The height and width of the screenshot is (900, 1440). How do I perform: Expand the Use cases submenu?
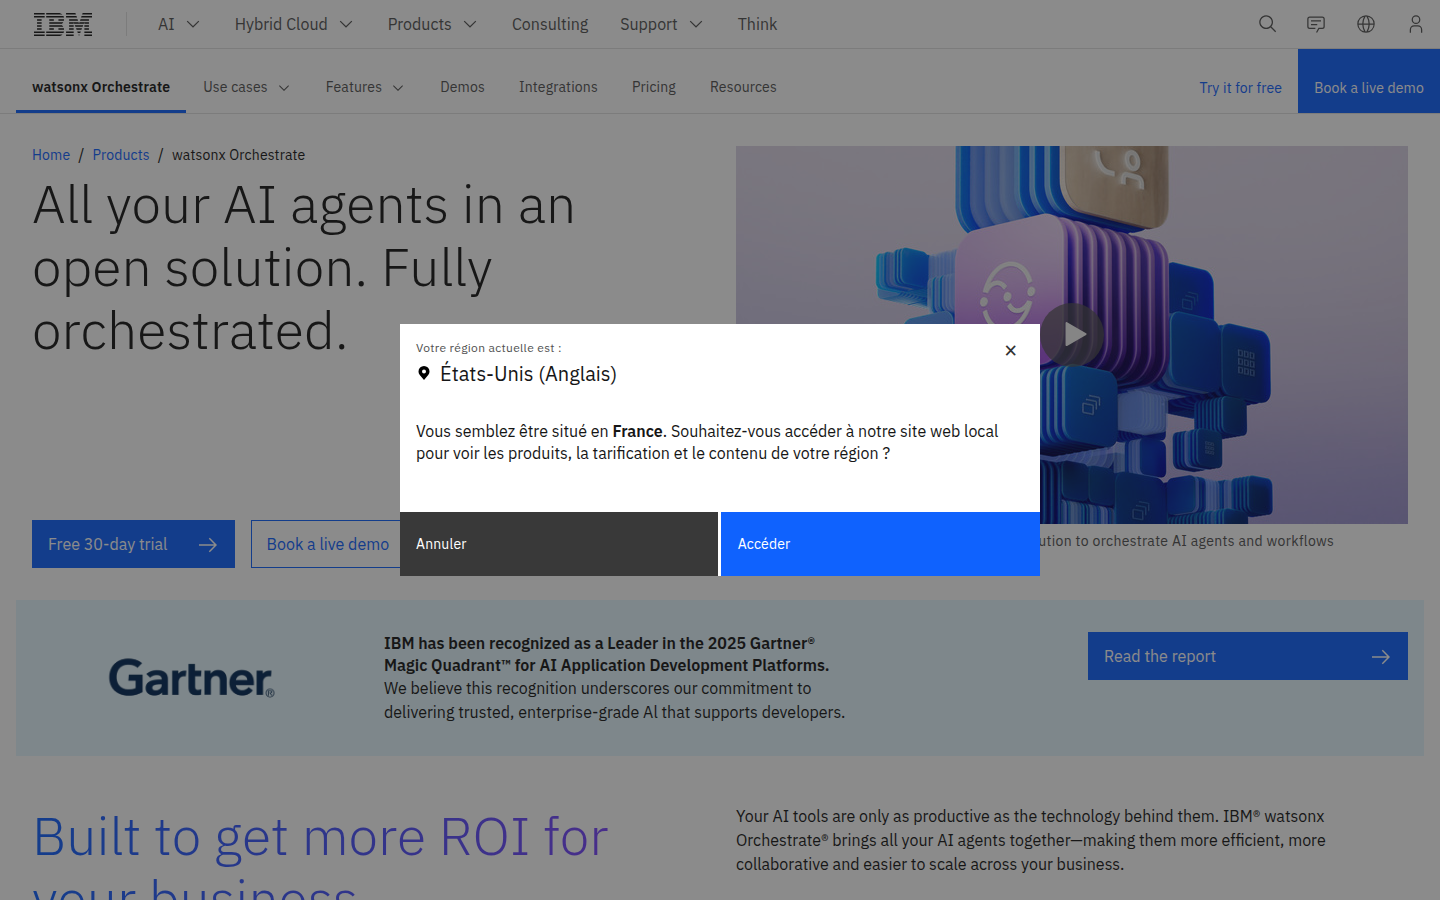pos(246,87)
